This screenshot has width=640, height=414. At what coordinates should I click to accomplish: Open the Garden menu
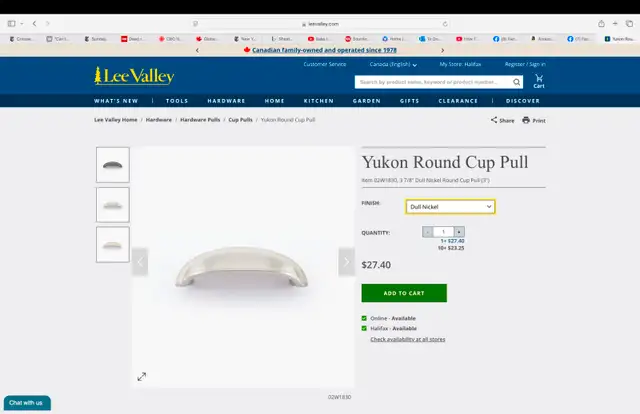(x=367, y=101)
